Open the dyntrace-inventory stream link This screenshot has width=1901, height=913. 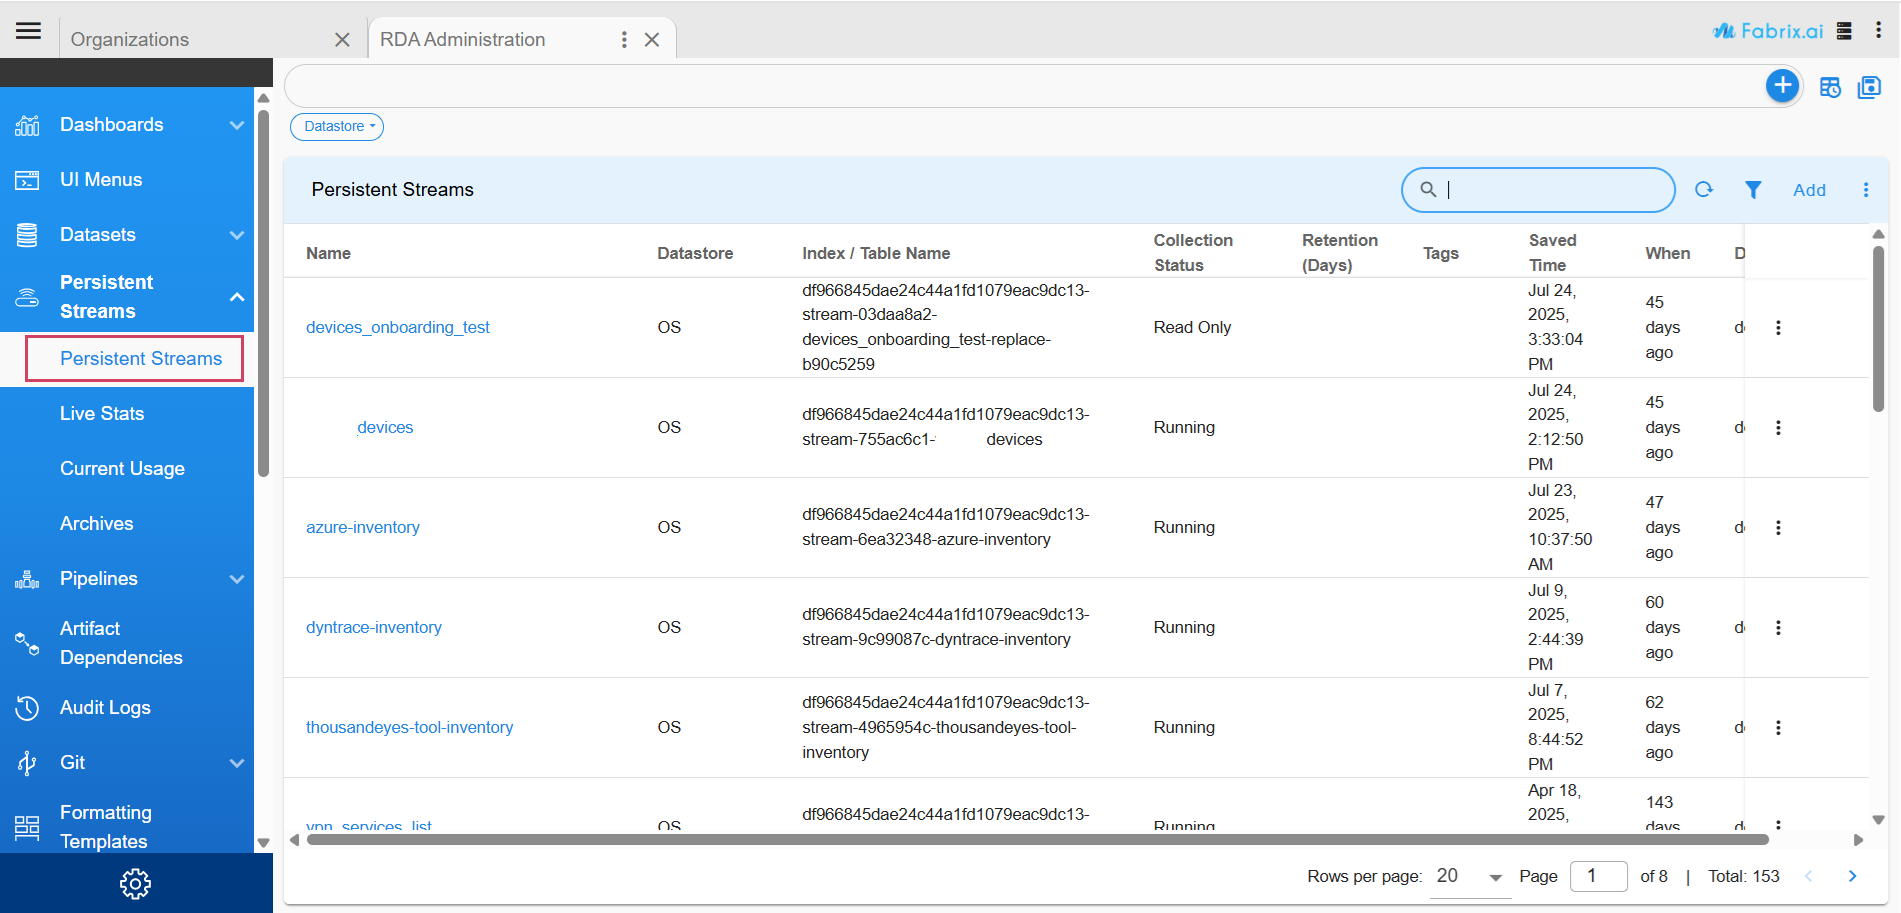[x=374, y=628]
